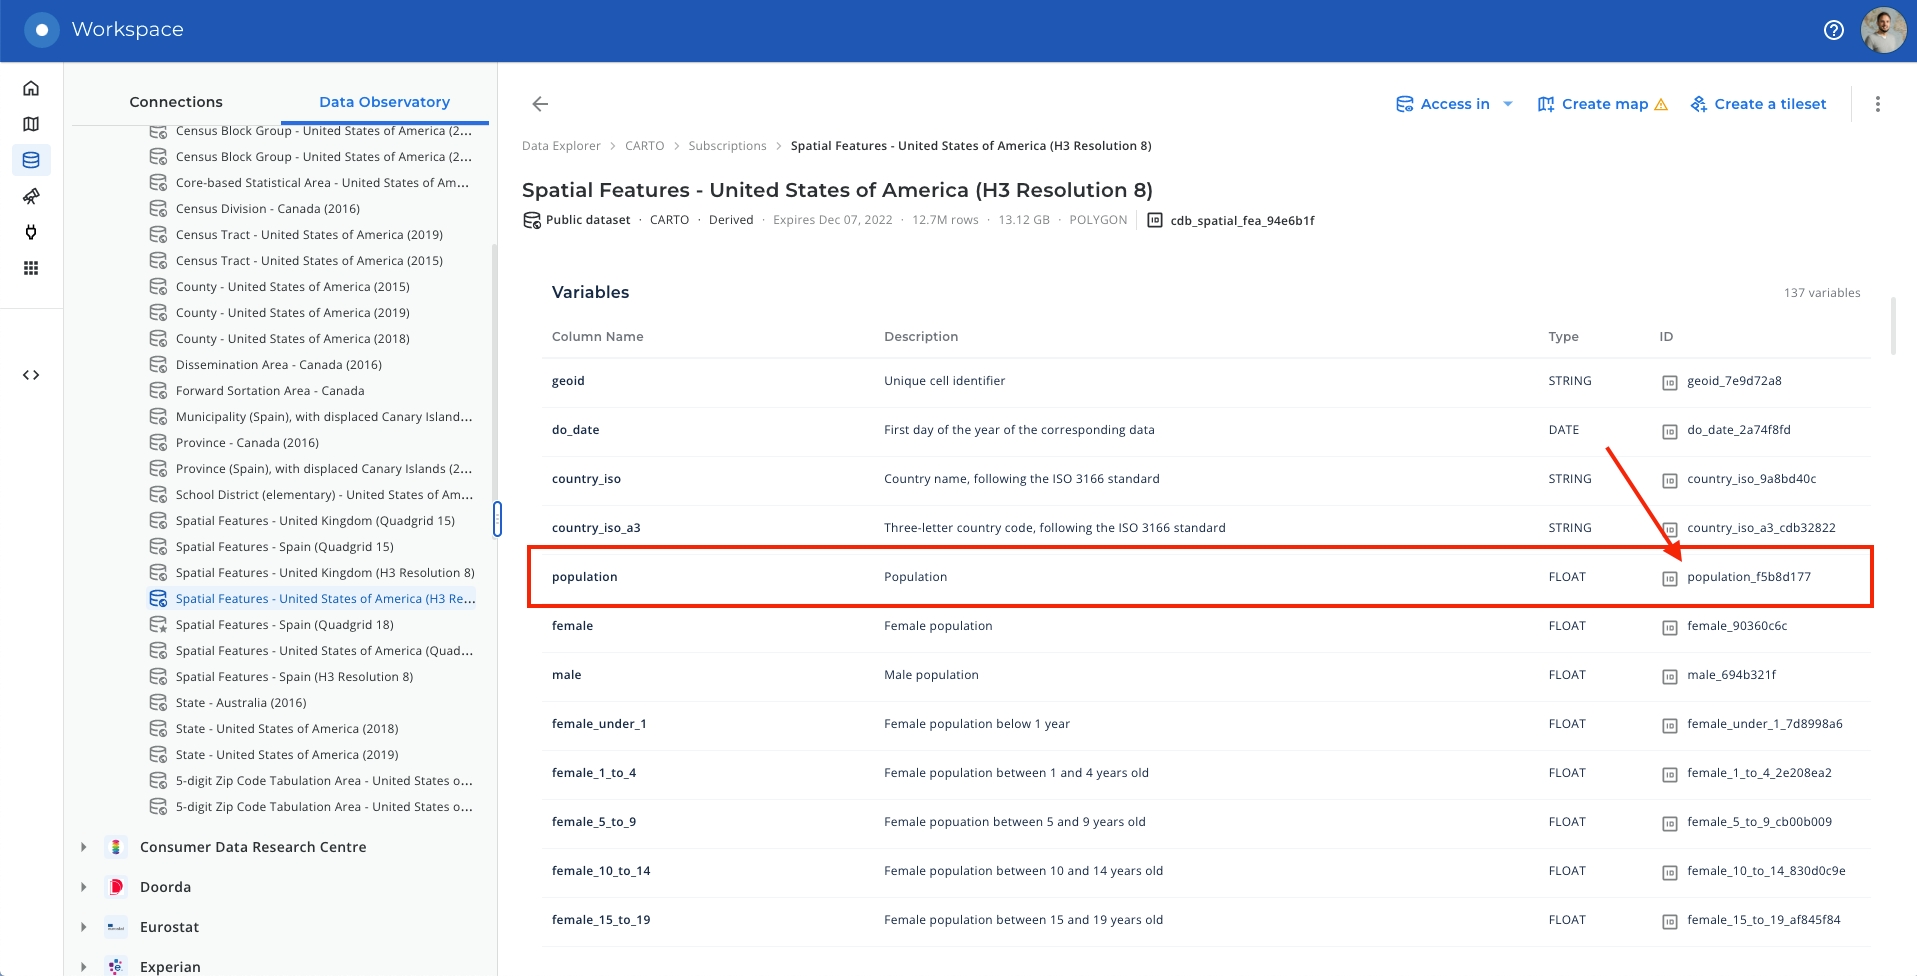Click Subscriptions in the breadcrumb
The height and width of the screenshot is (976, 1917).
[x=727, y=146]
